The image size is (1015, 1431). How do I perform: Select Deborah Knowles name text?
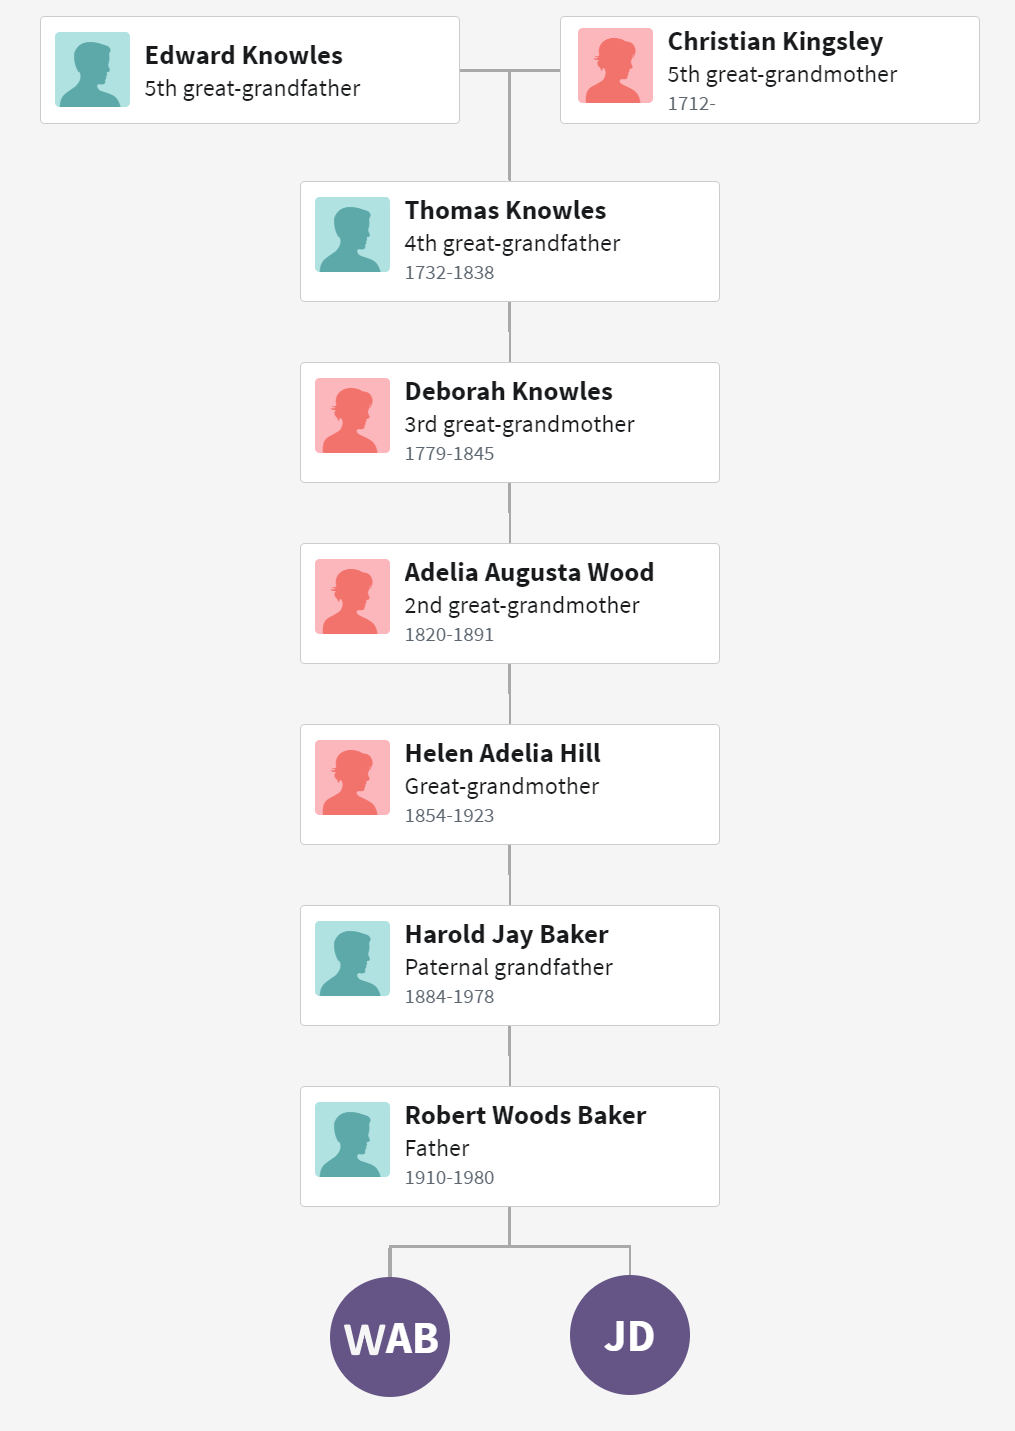pyautogui.click(x=508, y=391)
